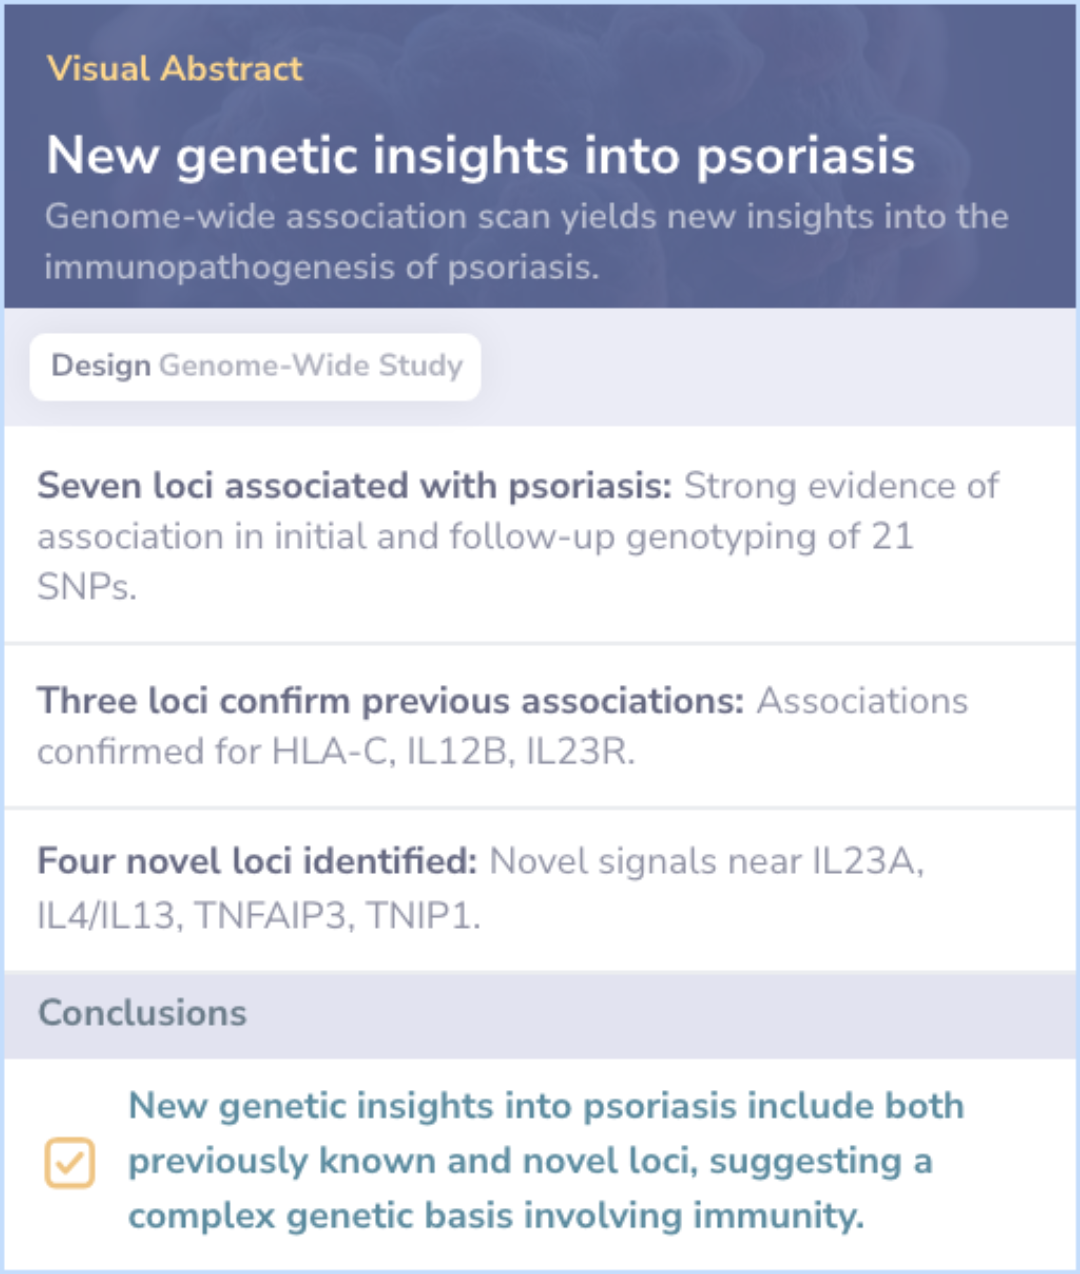Click the text listing IL4/IL13, TNFAIP3, TNIP1
The width and height of the screenshot is (1080, 1274).
tap(258, 915)
